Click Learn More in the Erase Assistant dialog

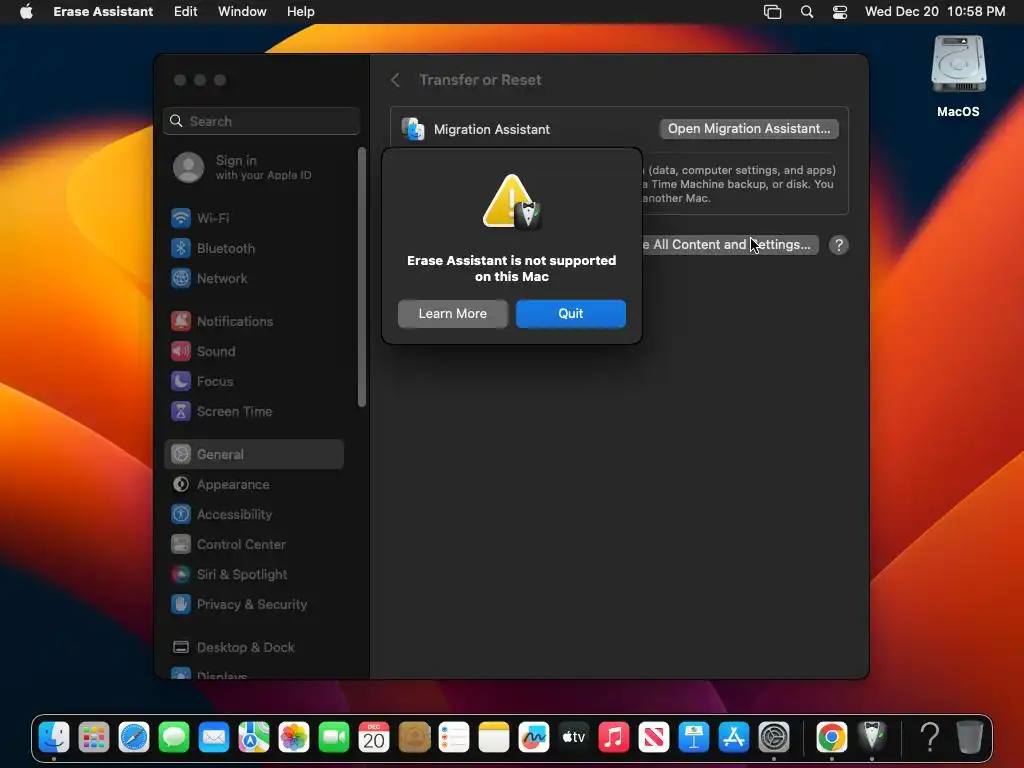pos(453,313)
